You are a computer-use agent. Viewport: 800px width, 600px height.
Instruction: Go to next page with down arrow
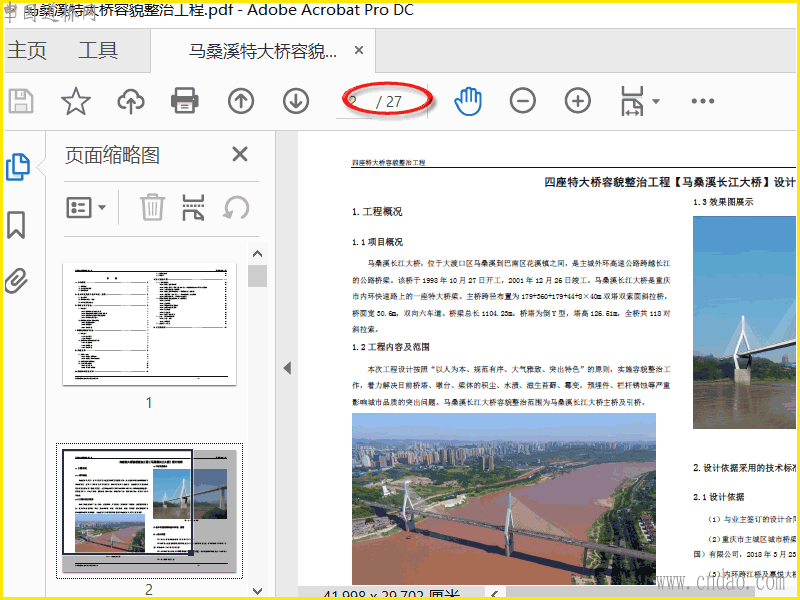[295, 101]
